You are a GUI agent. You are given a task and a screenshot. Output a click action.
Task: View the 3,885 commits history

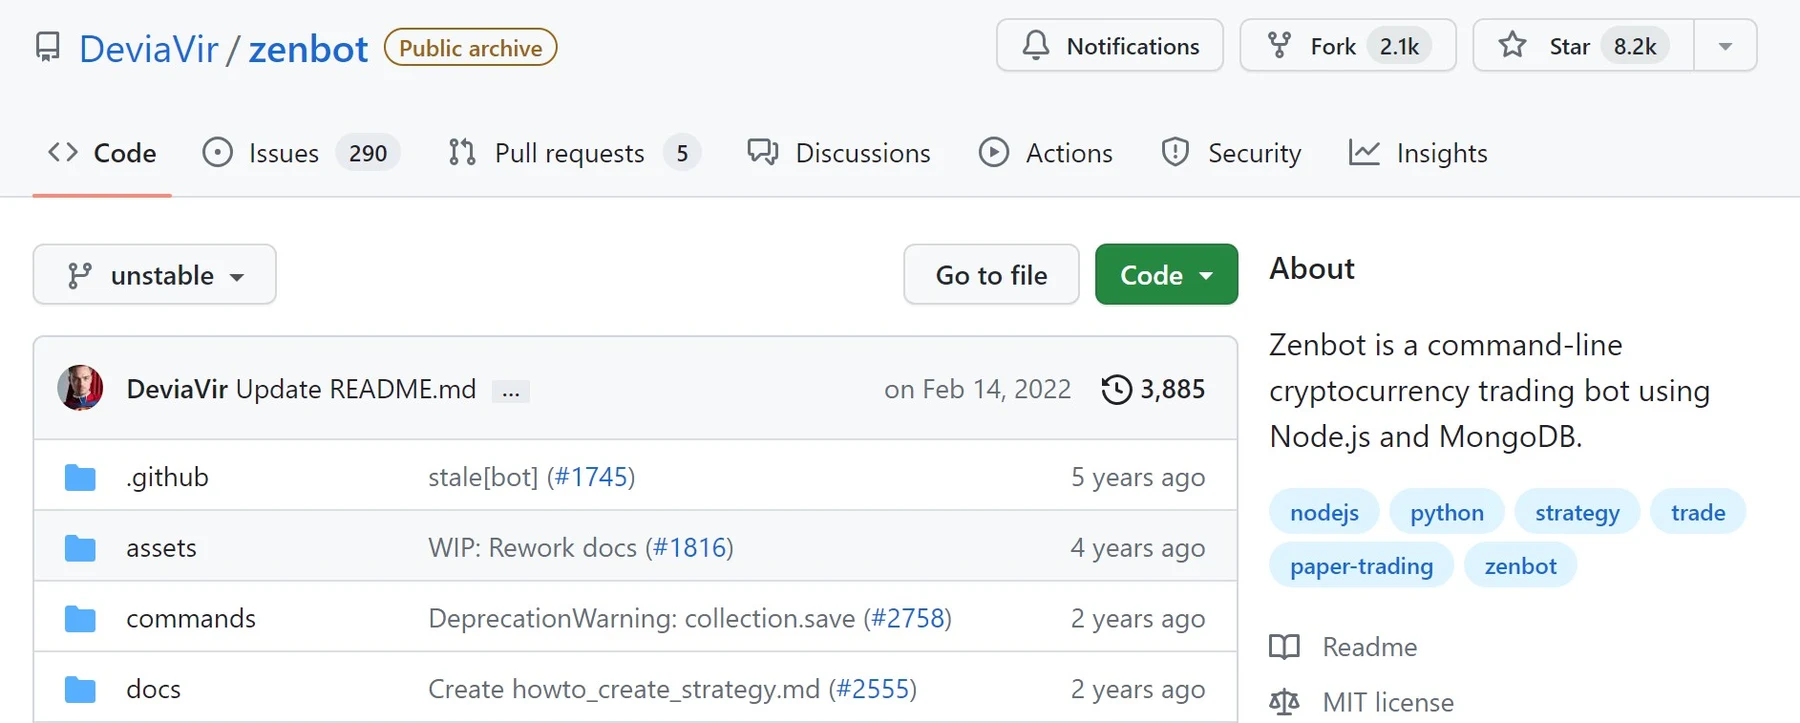(x=1153, y=389)
